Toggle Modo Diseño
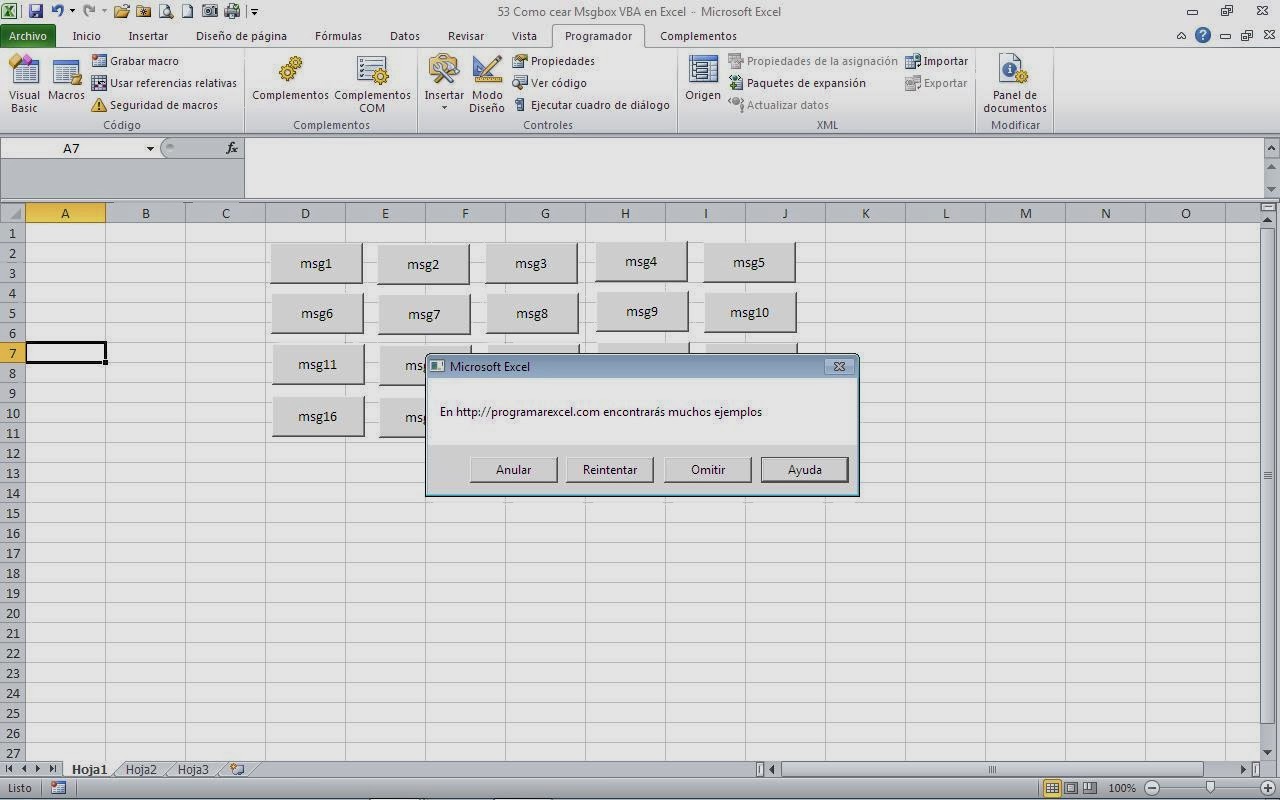The width and height of the screenshot is (1280, 800). pos(487,84)
